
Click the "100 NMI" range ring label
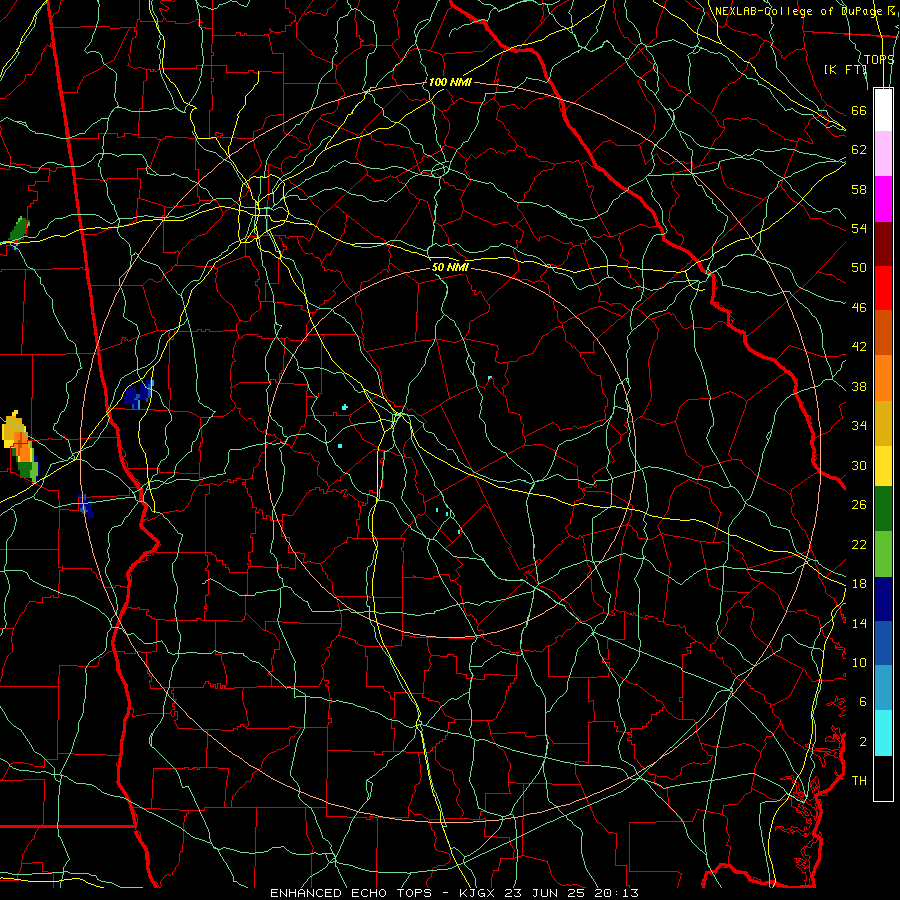[x=450, y=82]
